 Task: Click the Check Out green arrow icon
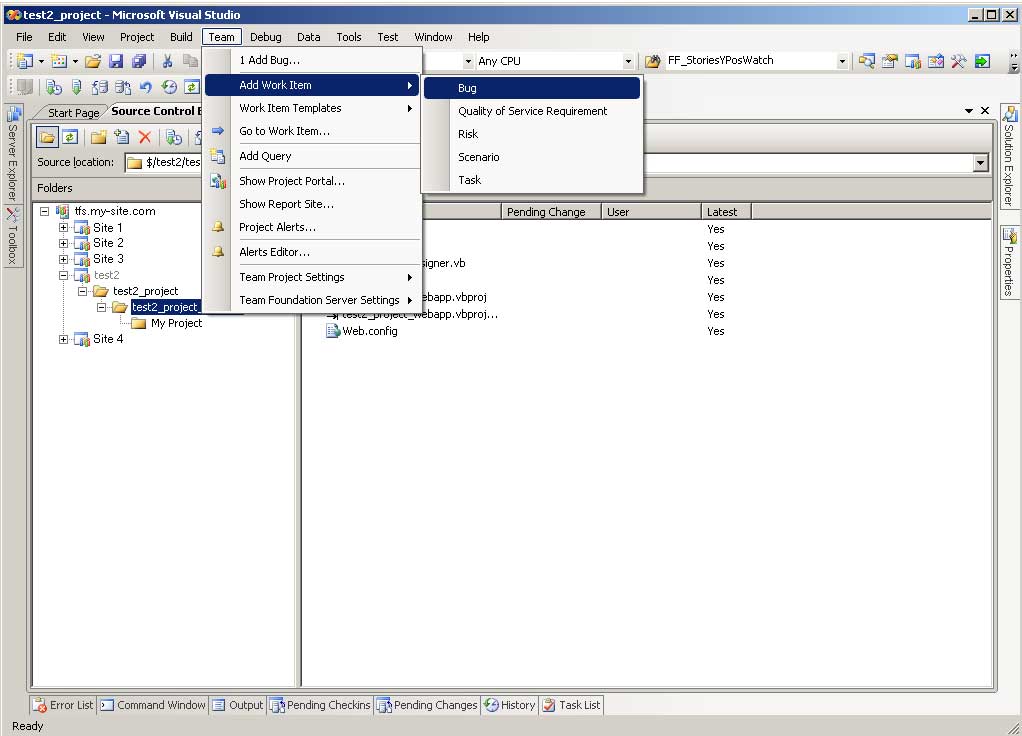(77, 87)
